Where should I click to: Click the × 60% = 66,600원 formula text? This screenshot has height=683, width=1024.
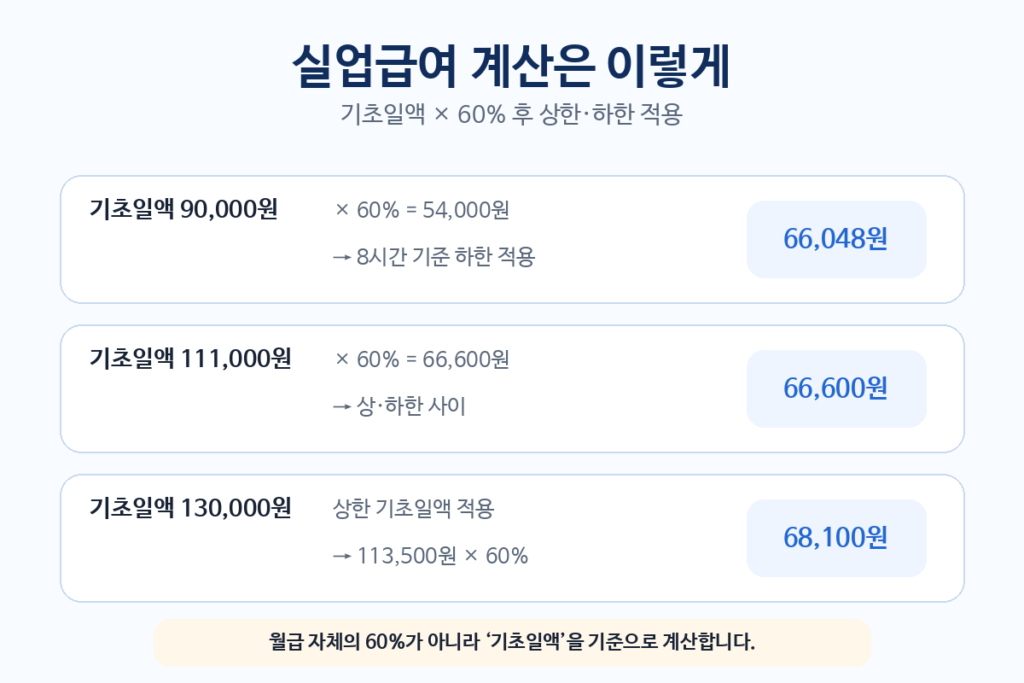[422, 360]
